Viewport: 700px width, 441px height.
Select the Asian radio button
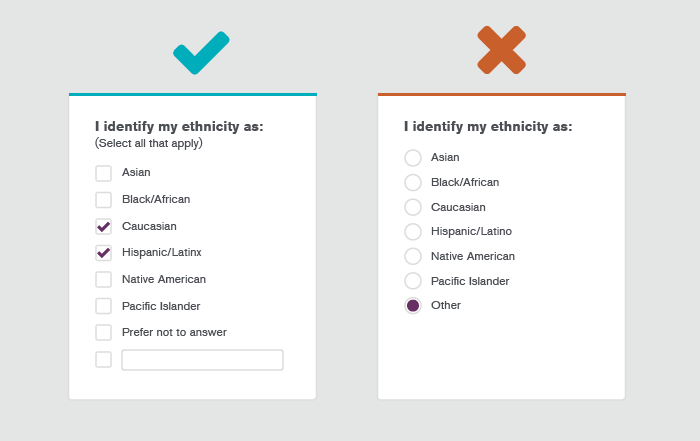point(413,158)
